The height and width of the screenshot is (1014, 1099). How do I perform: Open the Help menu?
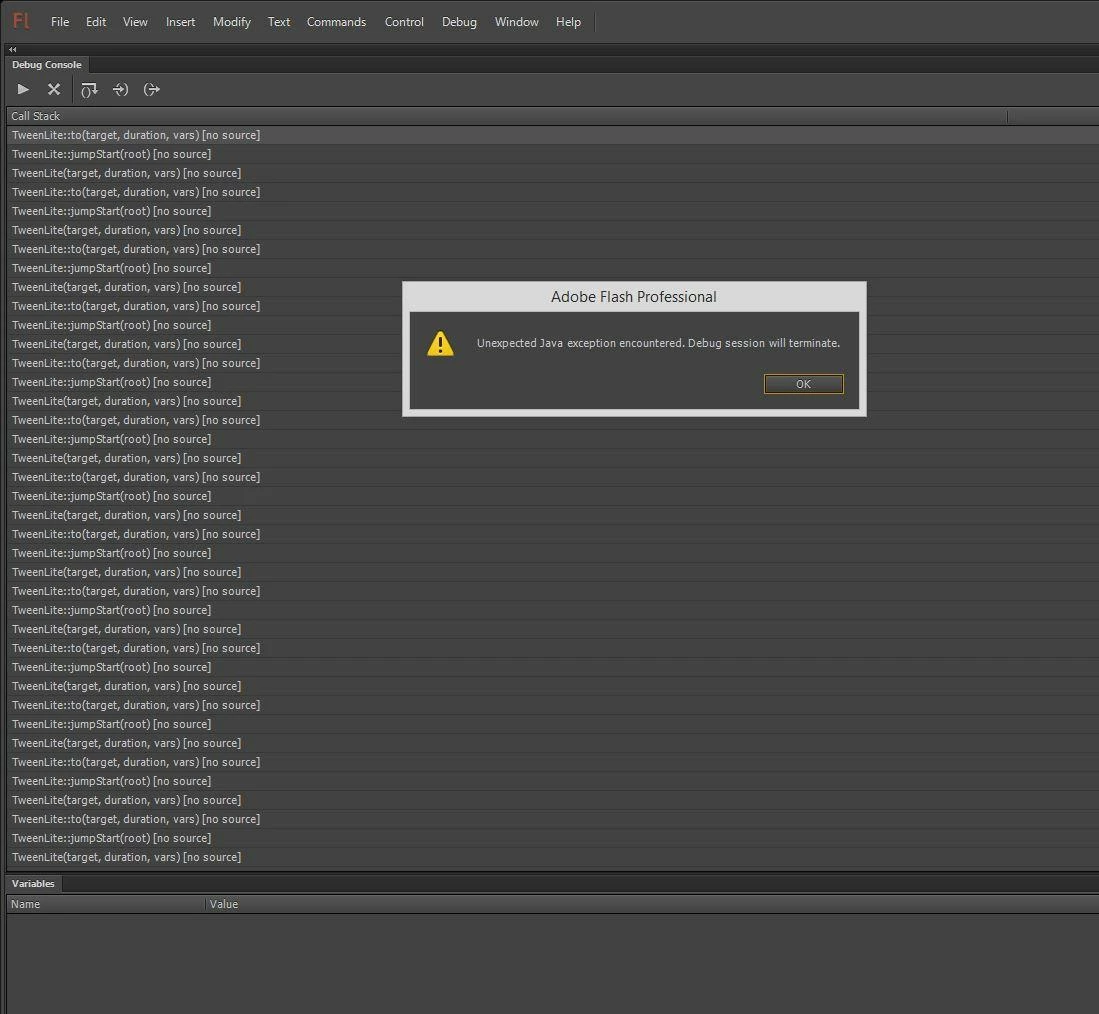568,22
